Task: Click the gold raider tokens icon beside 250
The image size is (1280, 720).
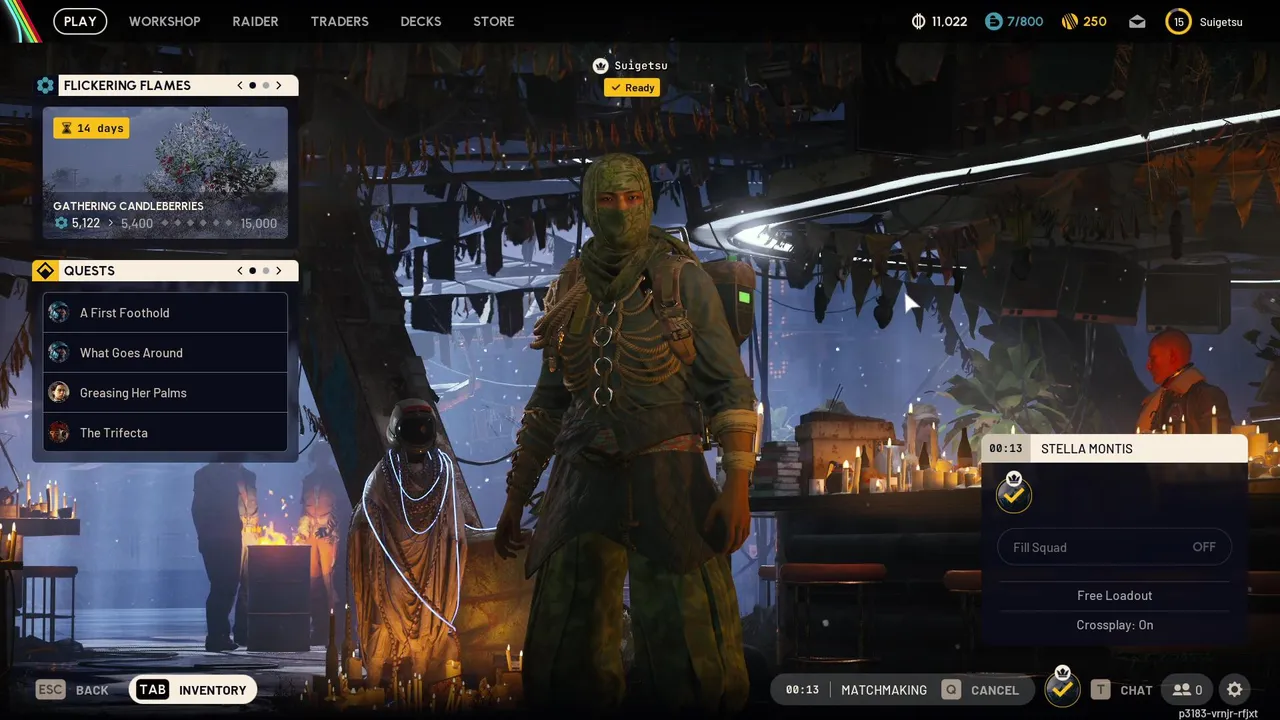Action: tap(1069, 21)
